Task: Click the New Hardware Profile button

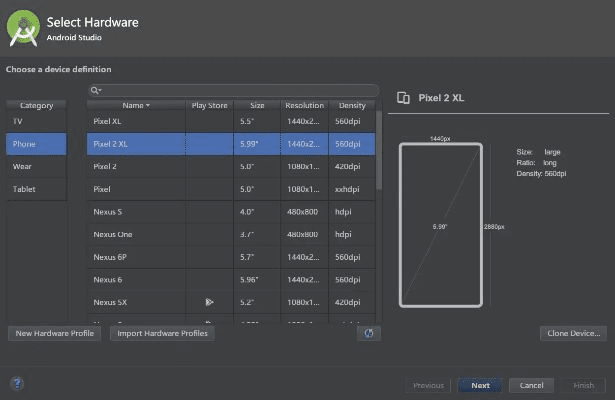Action: 54,333
